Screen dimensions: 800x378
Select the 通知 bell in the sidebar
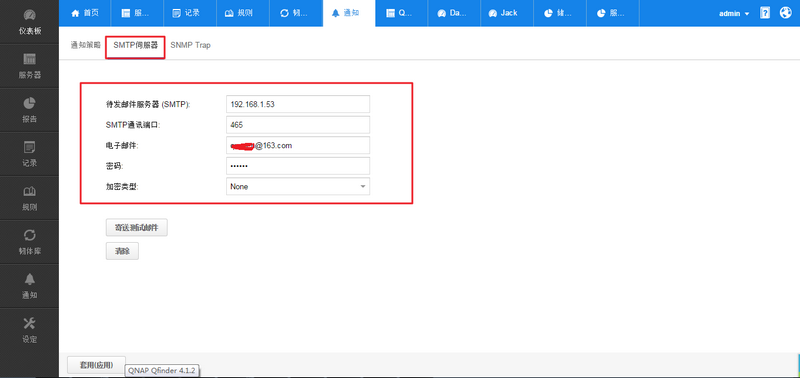(x=29, y=286)
